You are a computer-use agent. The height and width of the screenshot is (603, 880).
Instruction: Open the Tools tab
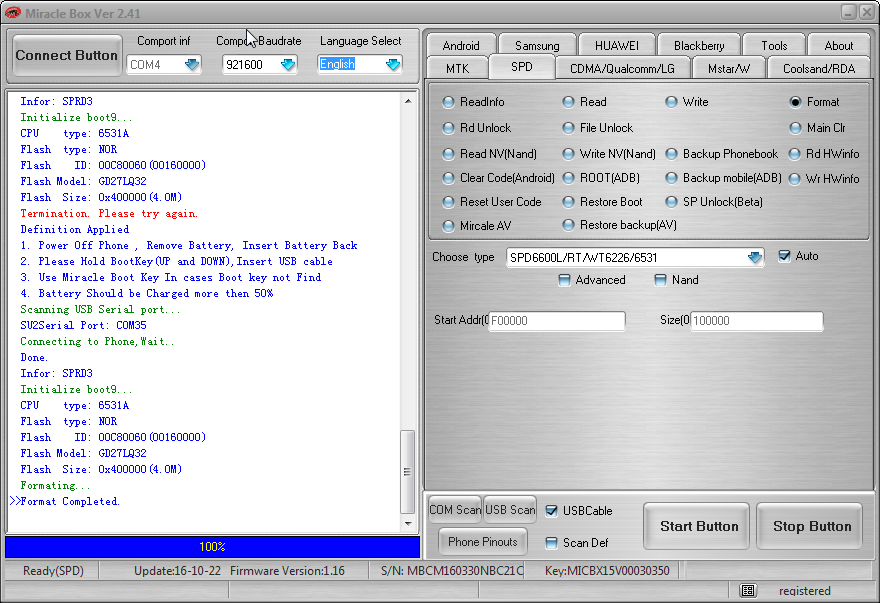tap(774, 45)
